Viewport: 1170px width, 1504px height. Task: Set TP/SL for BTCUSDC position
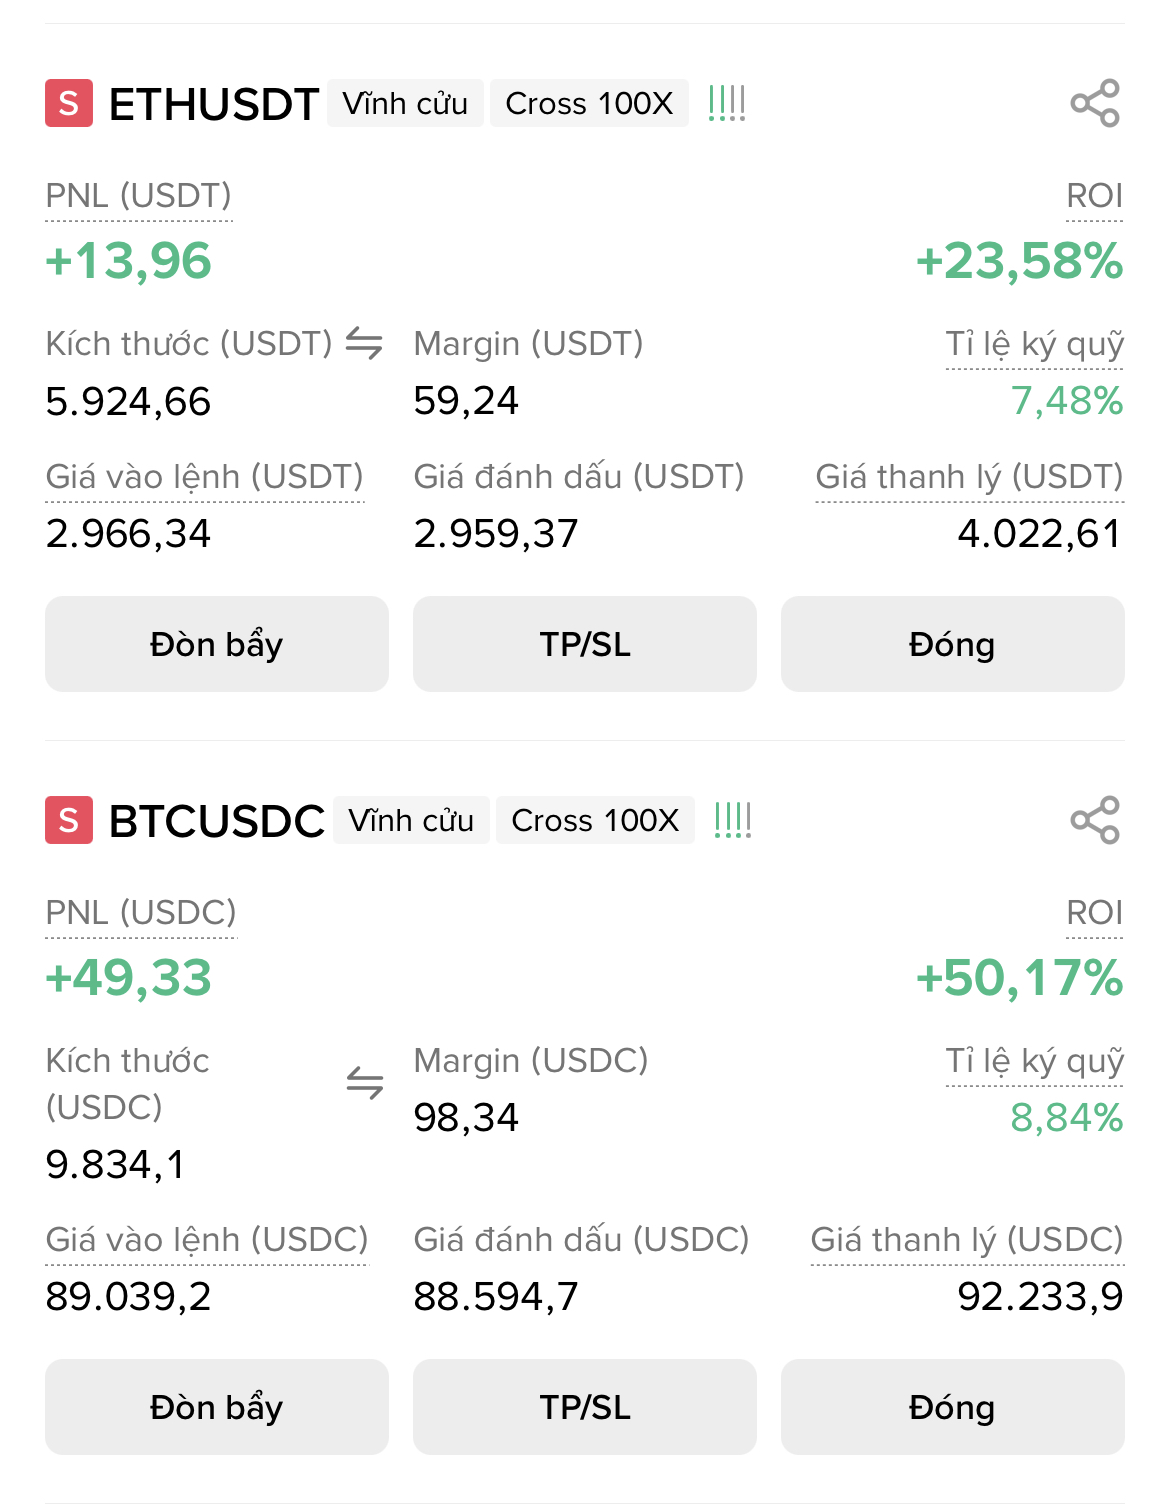click(x=585, y=1407)
